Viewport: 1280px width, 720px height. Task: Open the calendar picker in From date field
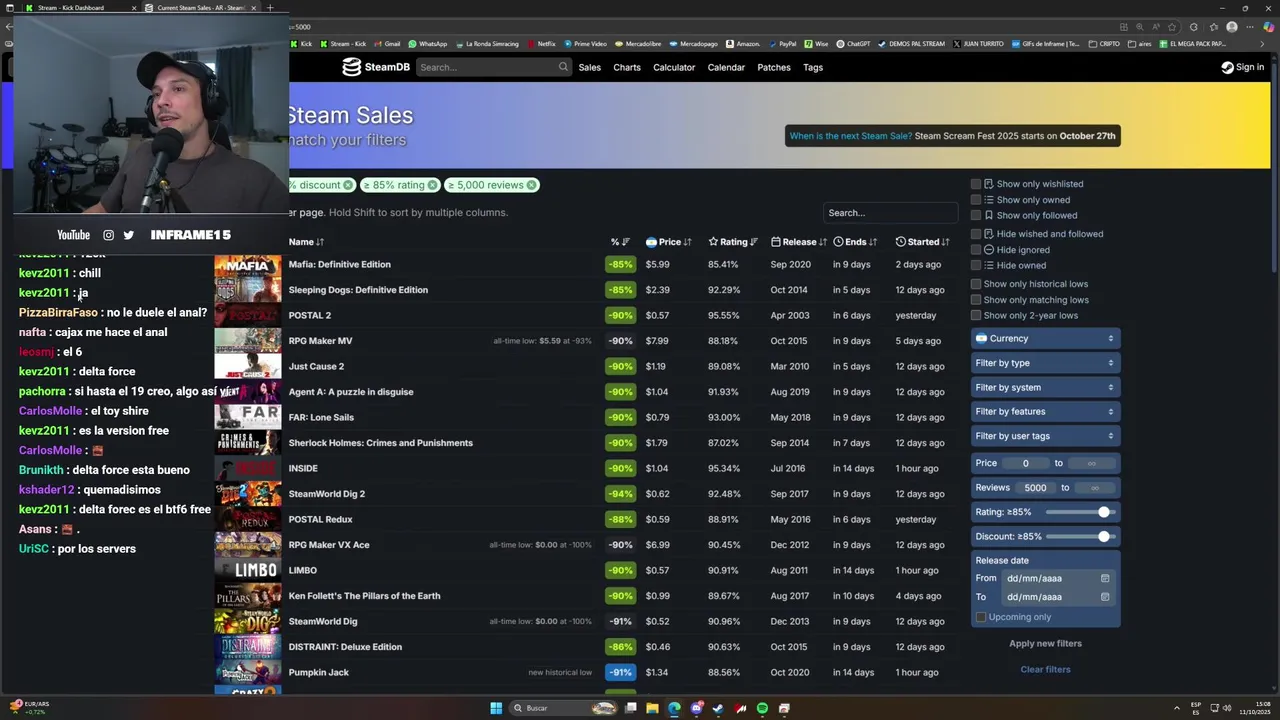coord(1105,578)
